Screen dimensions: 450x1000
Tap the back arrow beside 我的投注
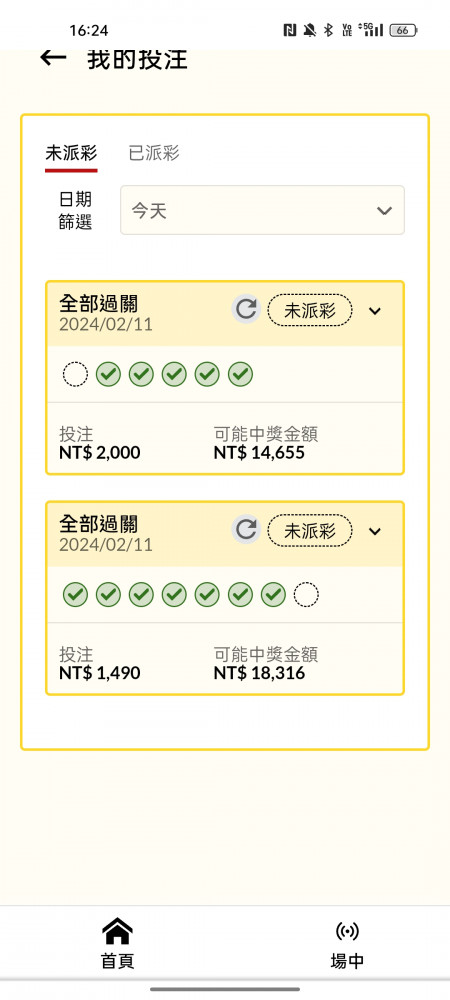pyautogui.click(x=53, y=57)
